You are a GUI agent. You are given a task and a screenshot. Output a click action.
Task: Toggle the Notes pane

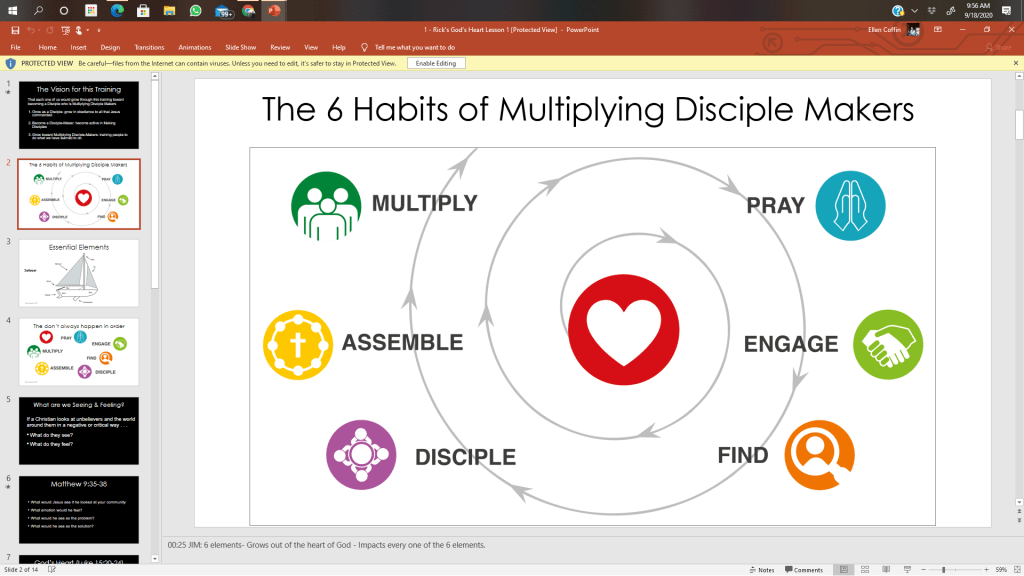pos(761,569)
